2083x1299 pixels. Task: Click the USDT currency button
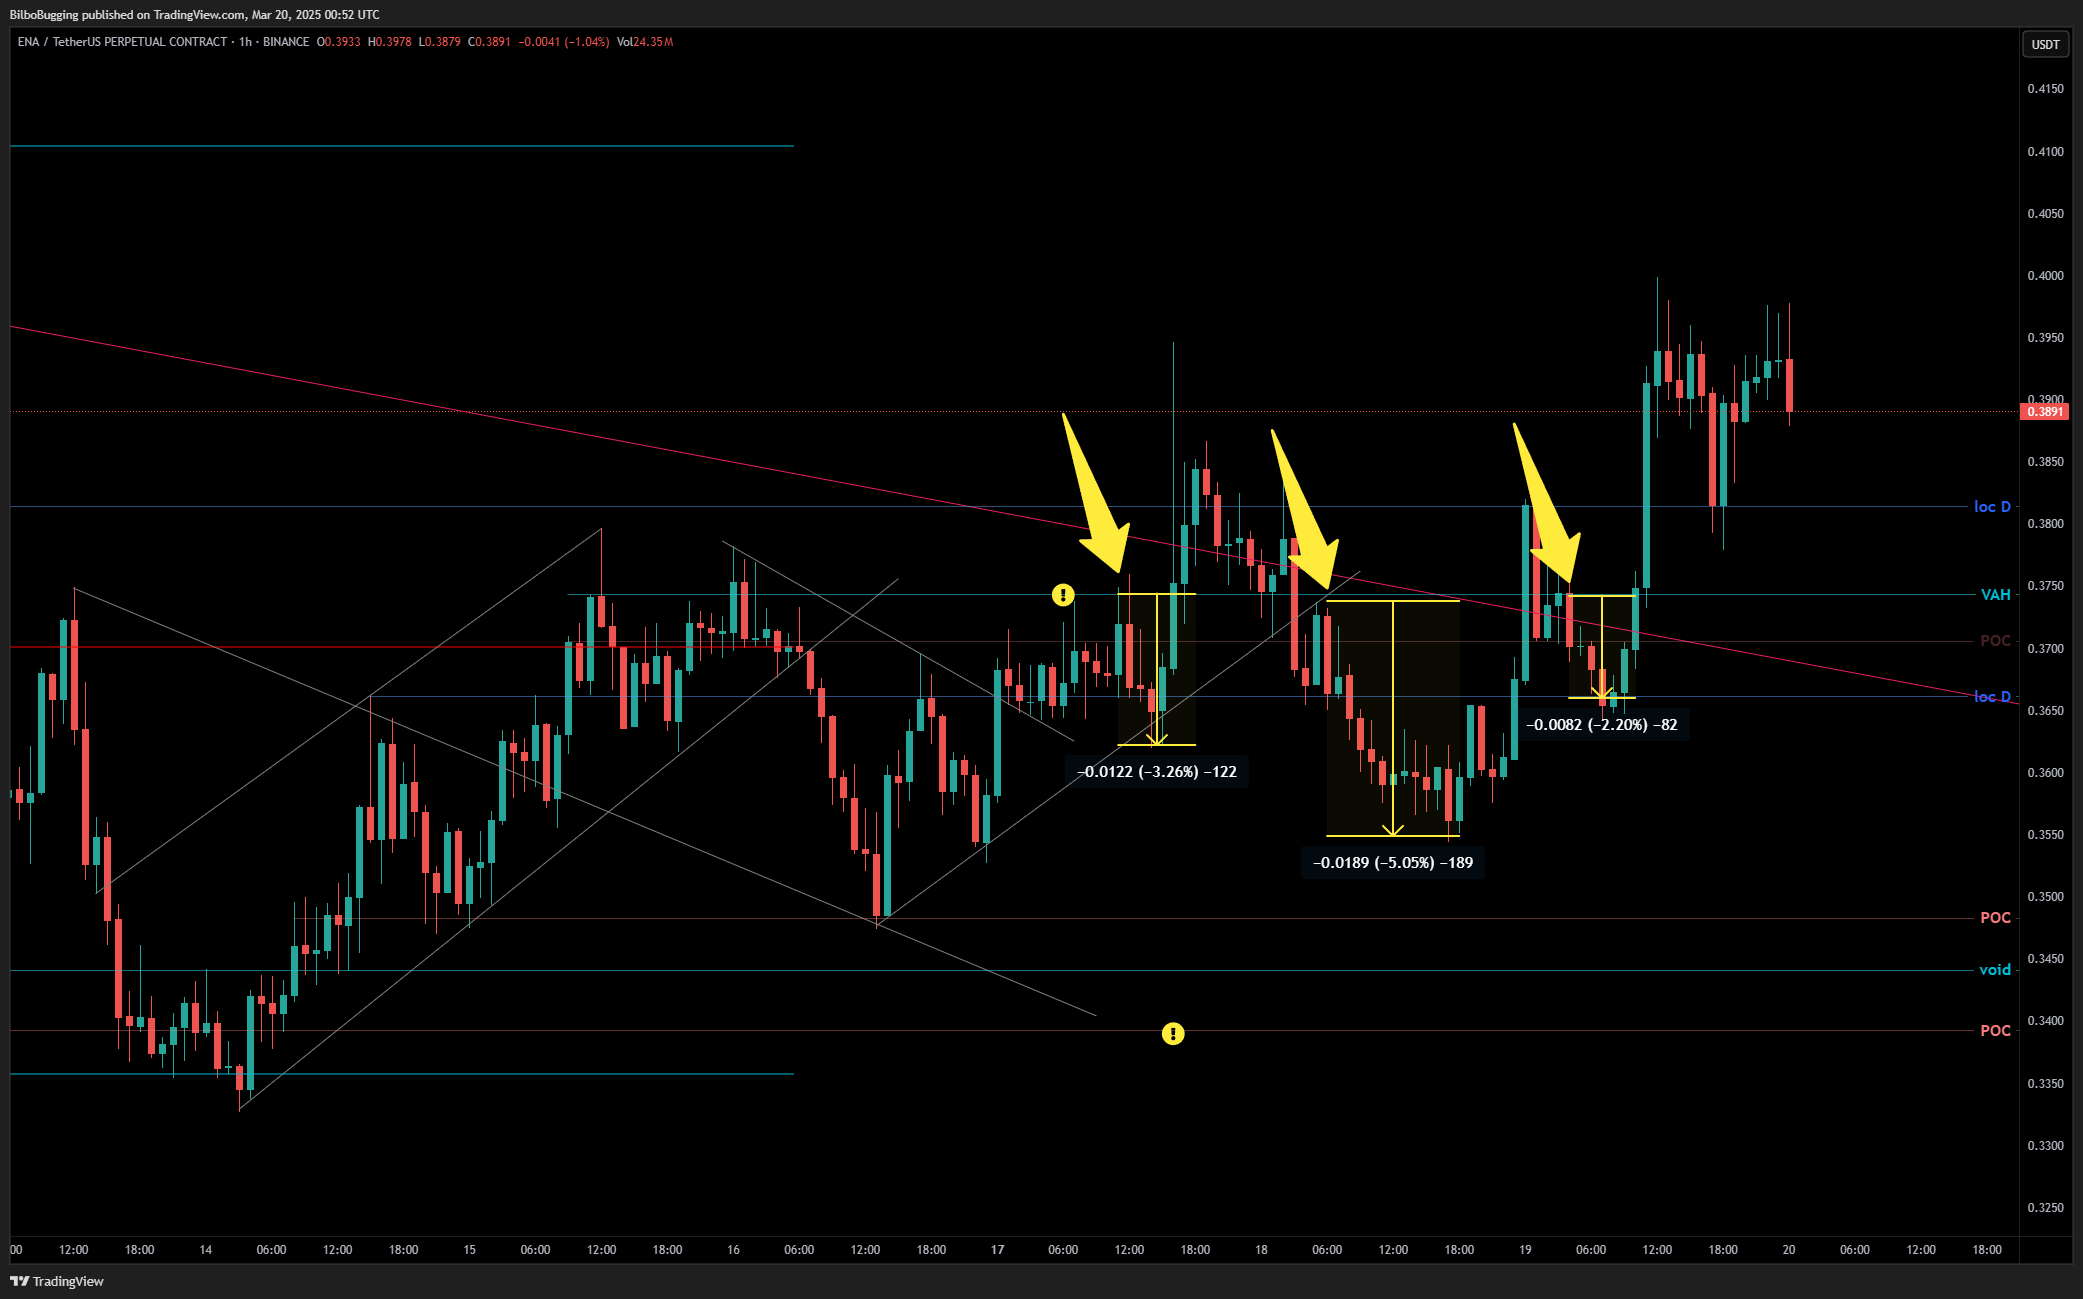pyautogui.click(x=2045, y=44)
